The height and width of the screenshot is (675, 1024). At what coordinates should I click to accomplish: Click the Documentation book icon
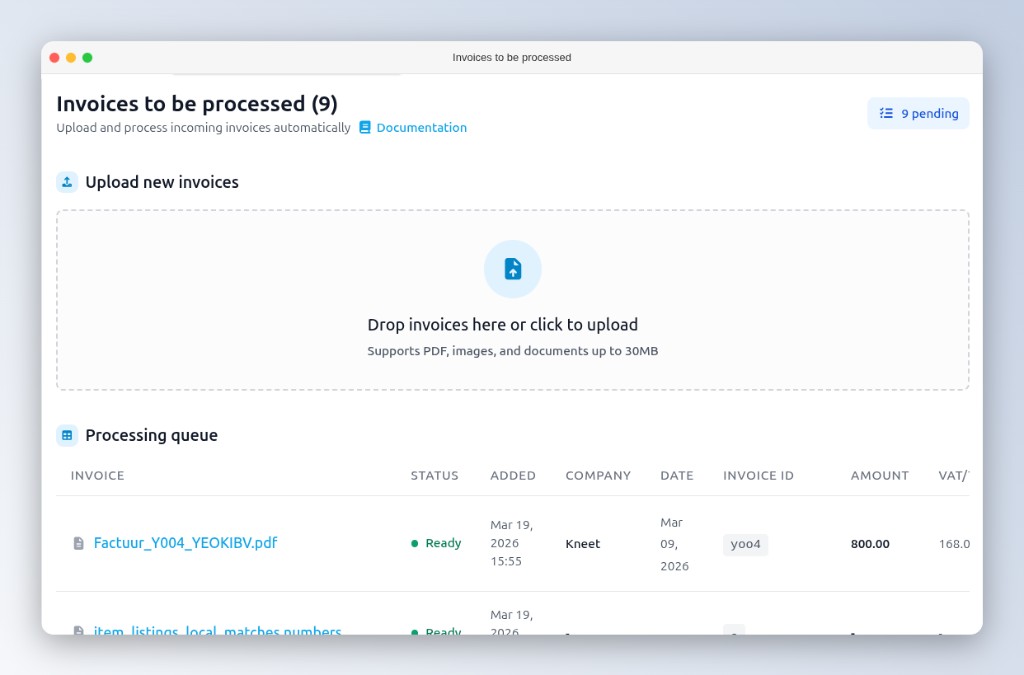[x=365, y=128]
